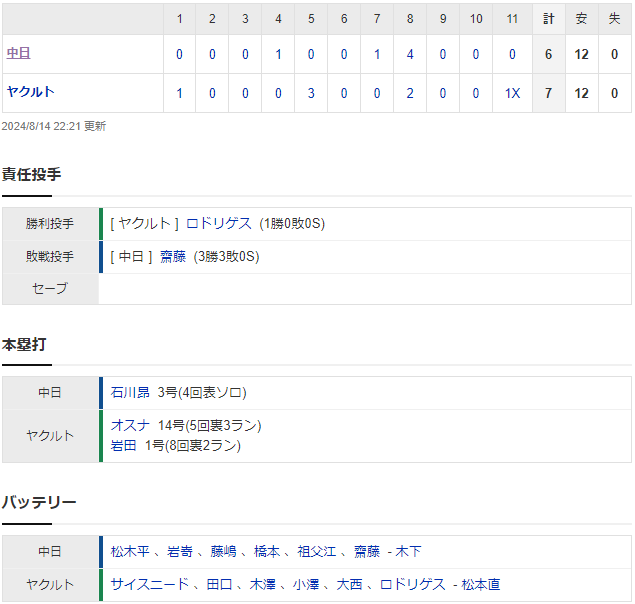Viewport: 635px width, 604px height.
Task: Open the ヤクルト team link in scoreboard
Action: coord(30,92)
